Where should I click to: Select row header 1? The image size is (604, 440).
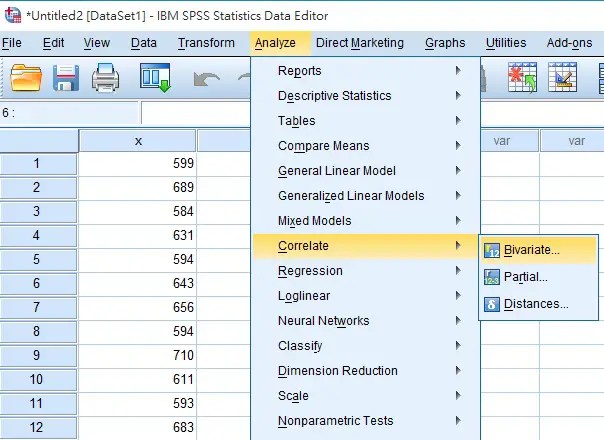pyautogui.click(x=37, y=164)
